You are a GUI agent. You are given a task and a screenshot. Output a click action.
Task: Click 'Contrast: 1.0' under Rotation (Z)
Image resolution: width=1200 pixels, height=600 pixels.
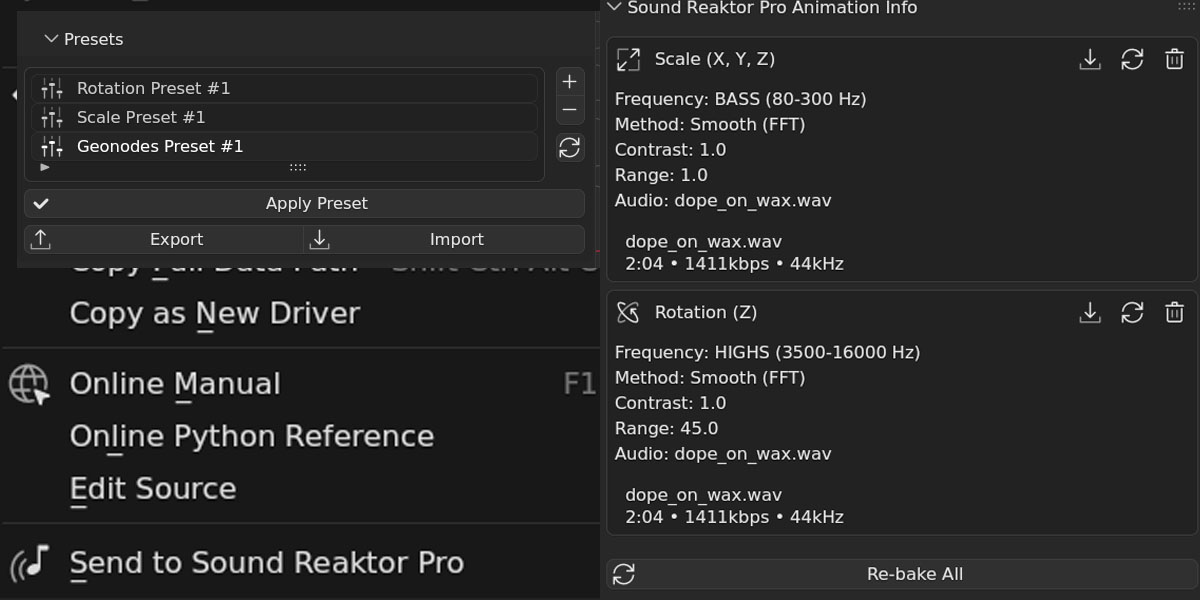click(670, 403)
